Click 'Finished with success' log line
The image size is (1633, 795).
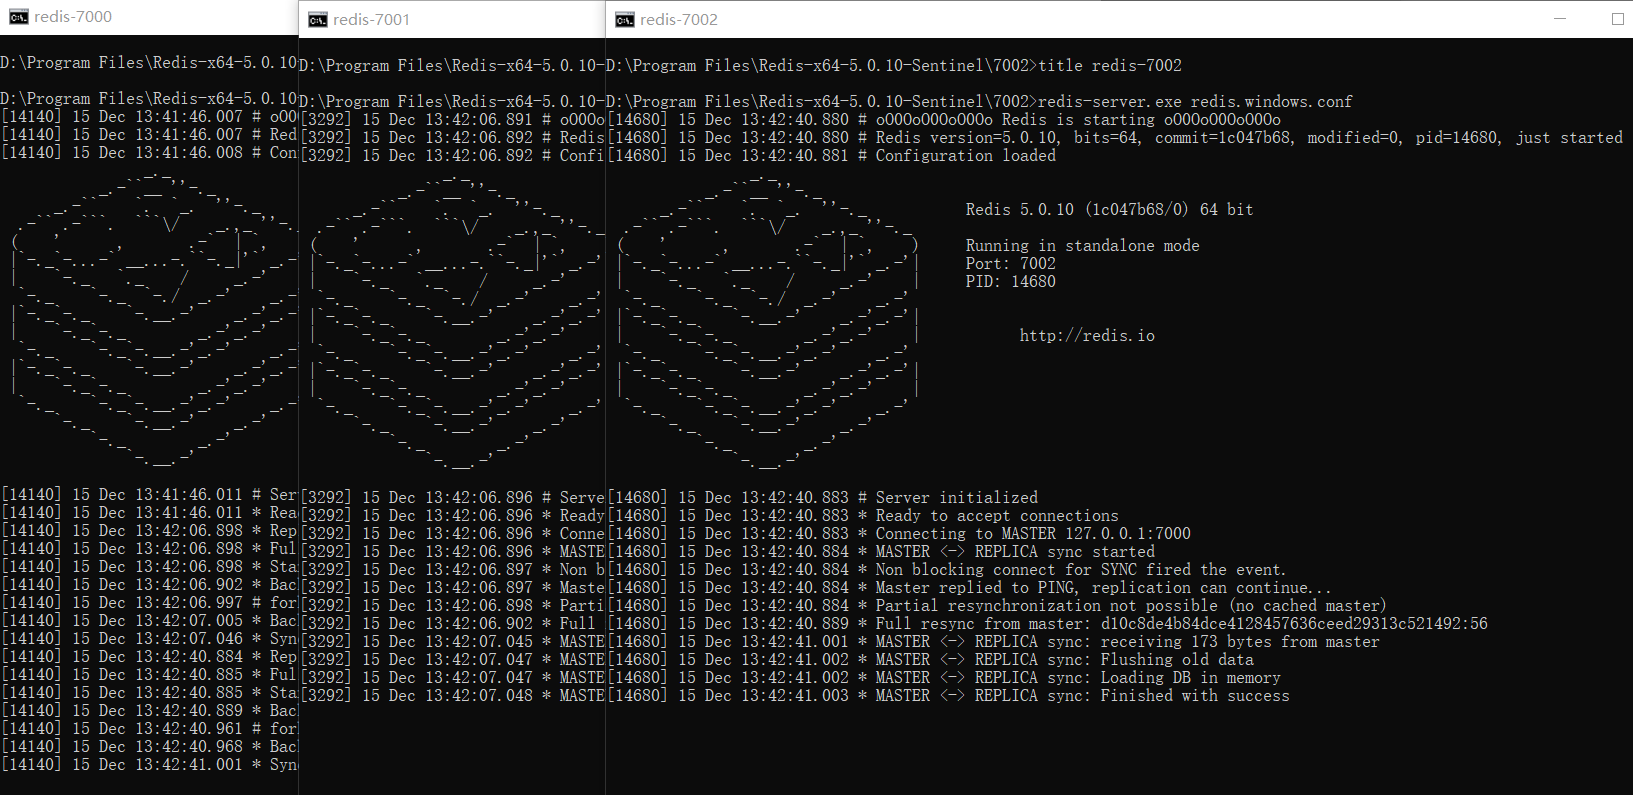click(949, 696)
